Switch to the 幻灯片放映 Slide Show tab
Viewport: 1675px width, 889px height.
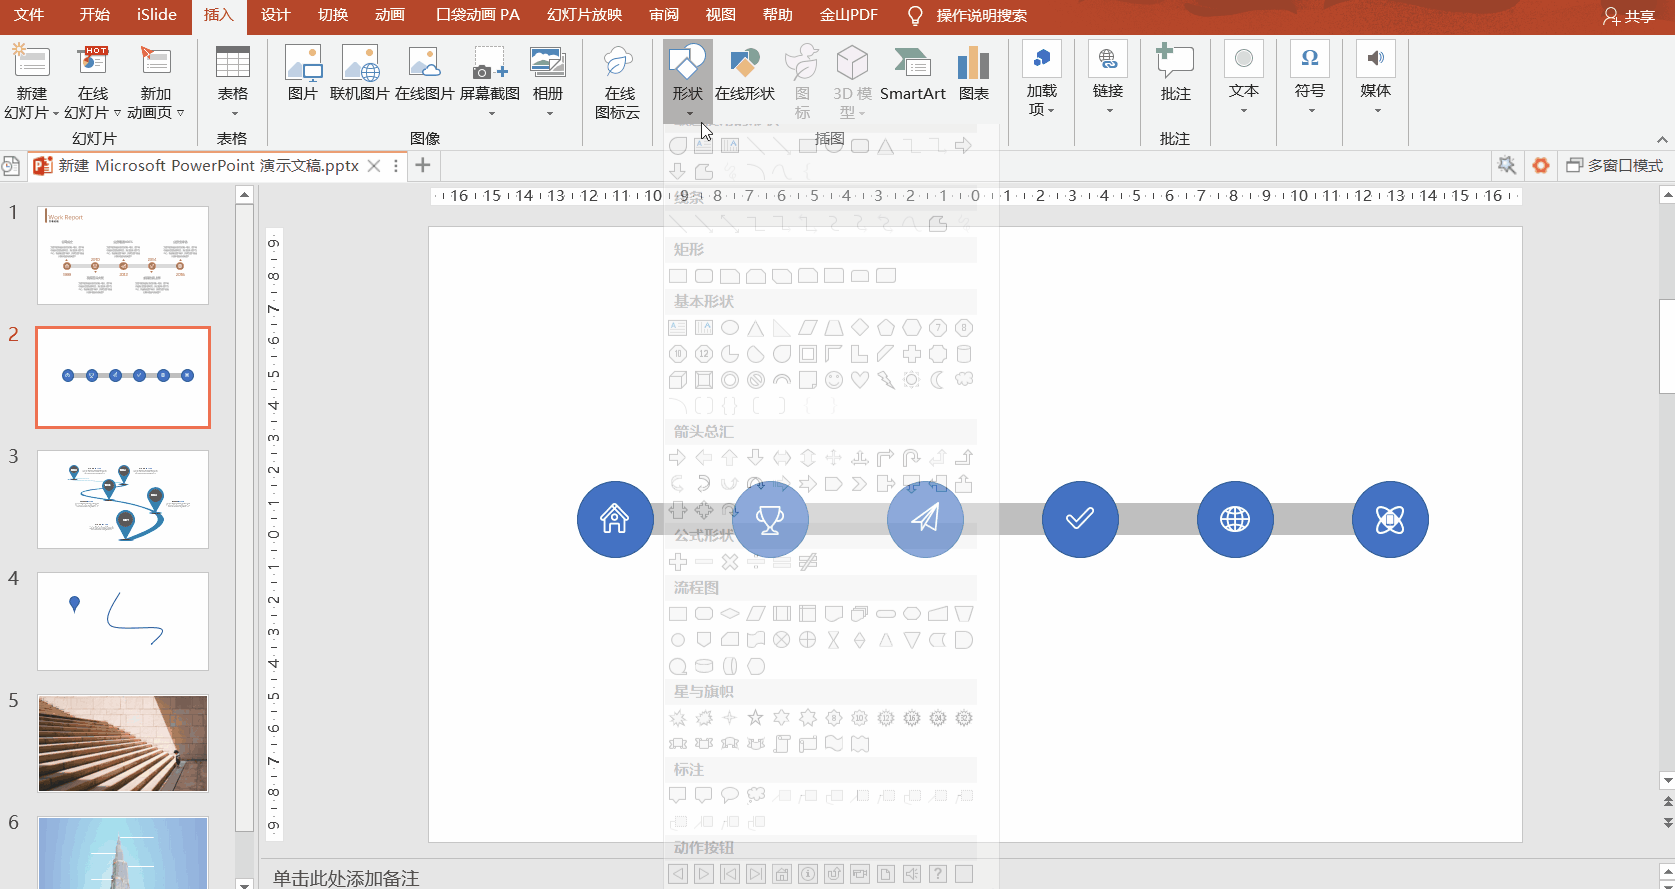[585, 15]
